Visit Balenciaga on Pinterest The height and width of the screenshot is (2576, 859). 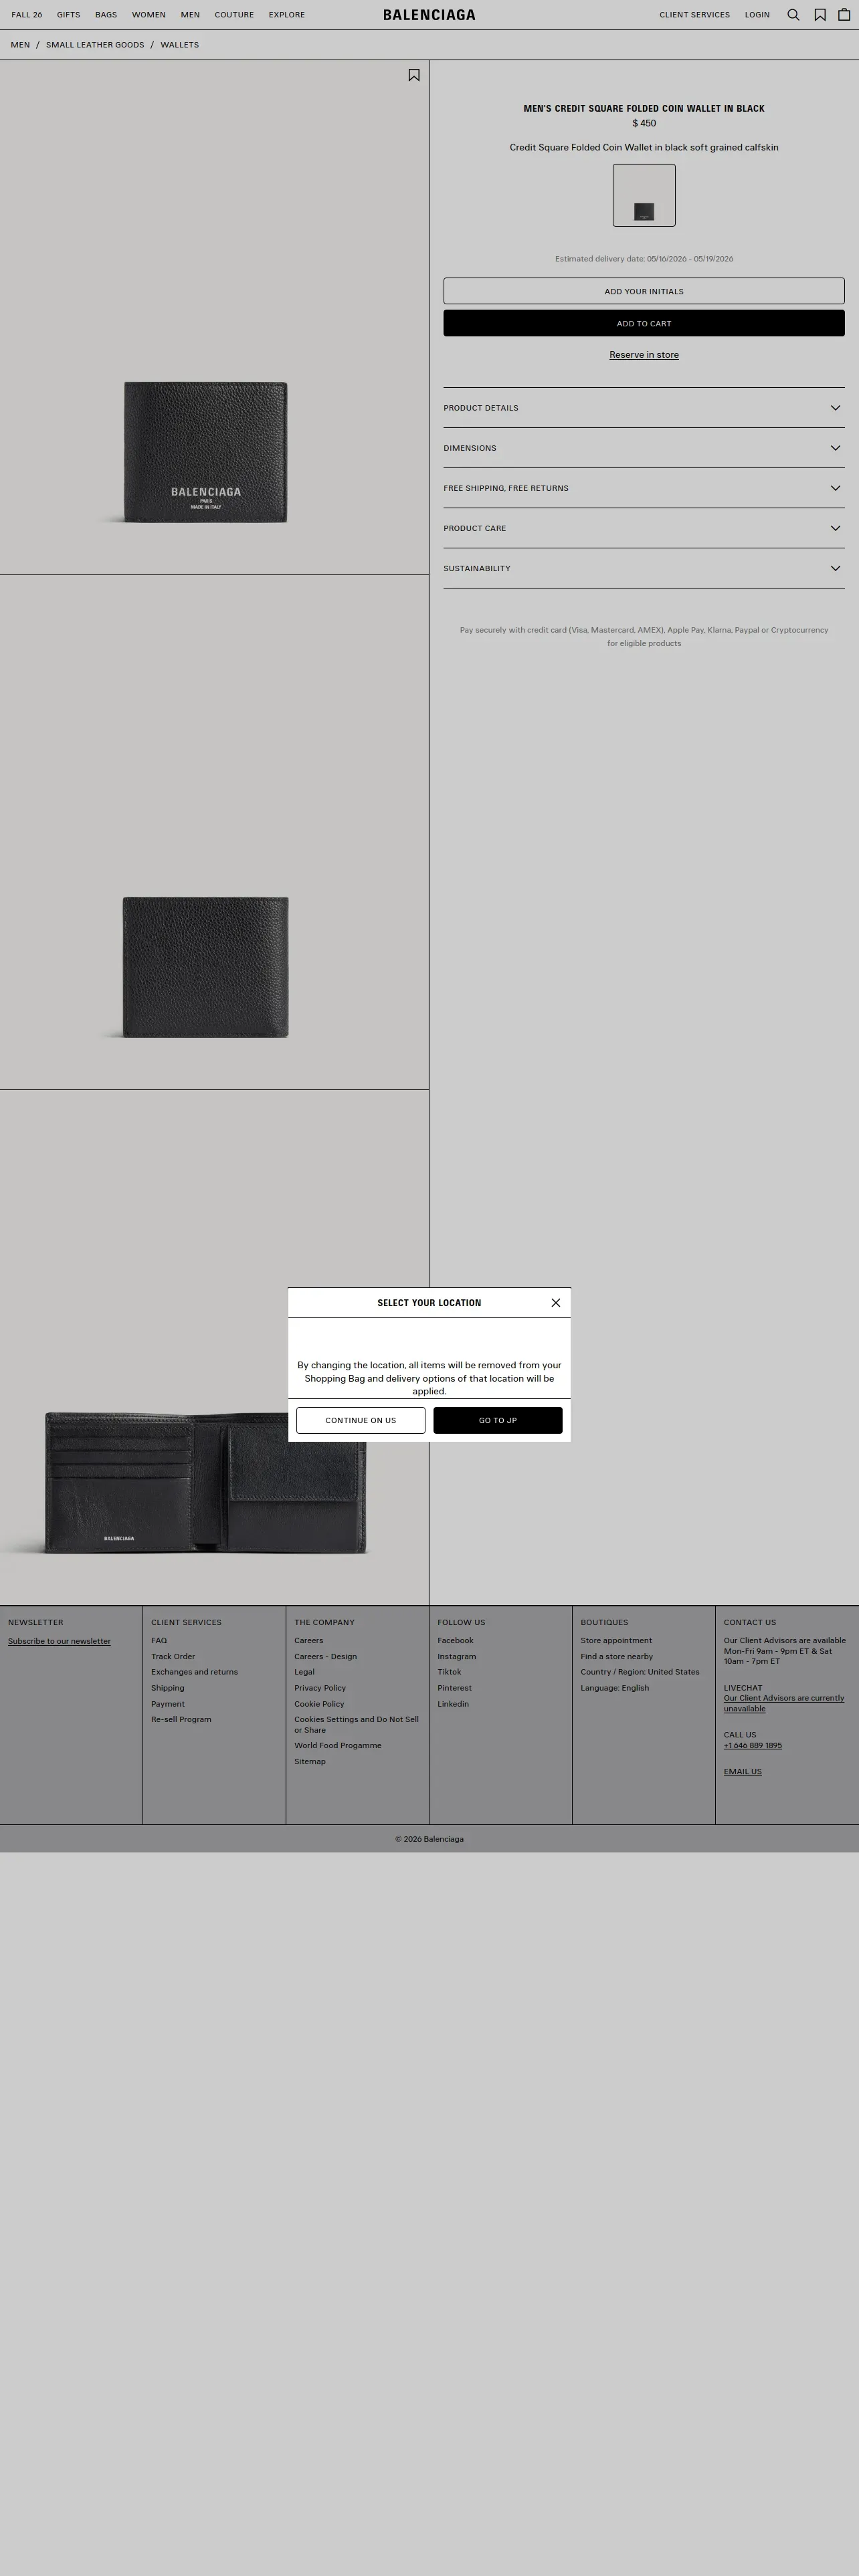(455, 1688)
